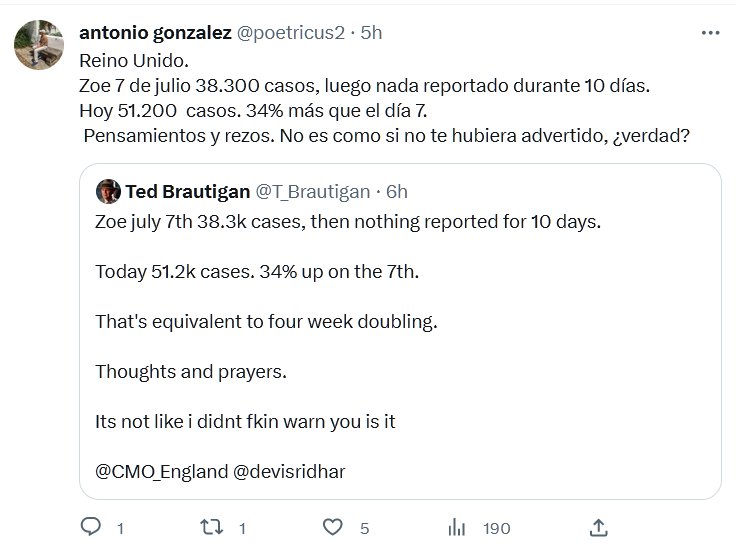
Task: Open the quoted tweet at 'Thoughts and prayers.'
Action: click(191, 371)
